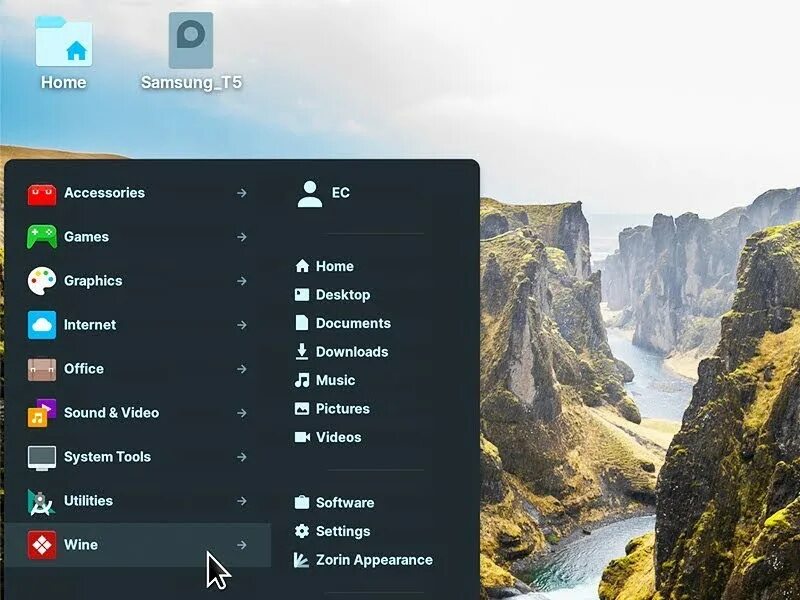Open the Accessories category red icon
Viewport: 800px width, 600px height.
42,193
